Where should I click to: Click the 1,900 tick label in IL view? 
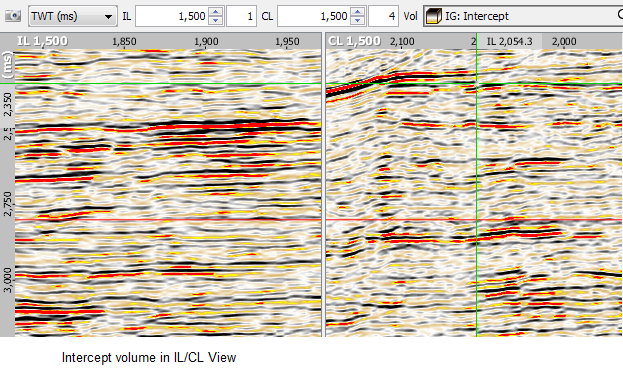pos(206,41)
